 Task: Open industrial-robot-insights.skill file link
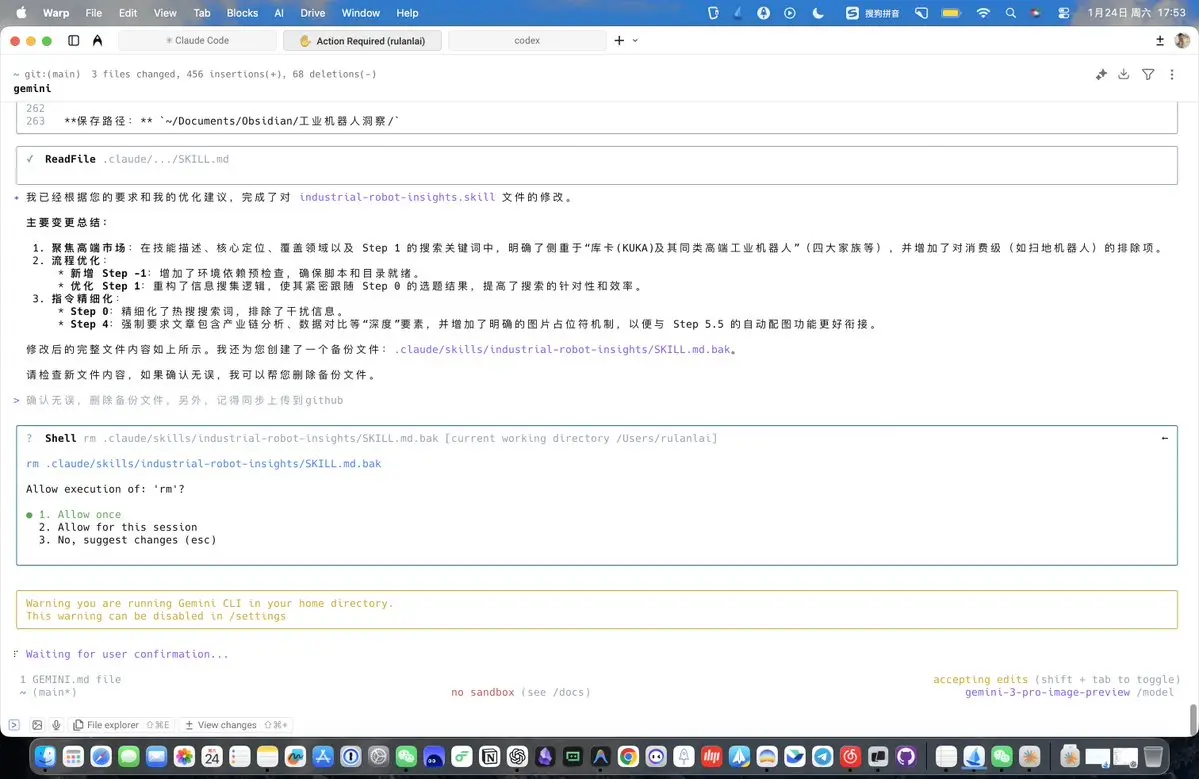point(397,197)
